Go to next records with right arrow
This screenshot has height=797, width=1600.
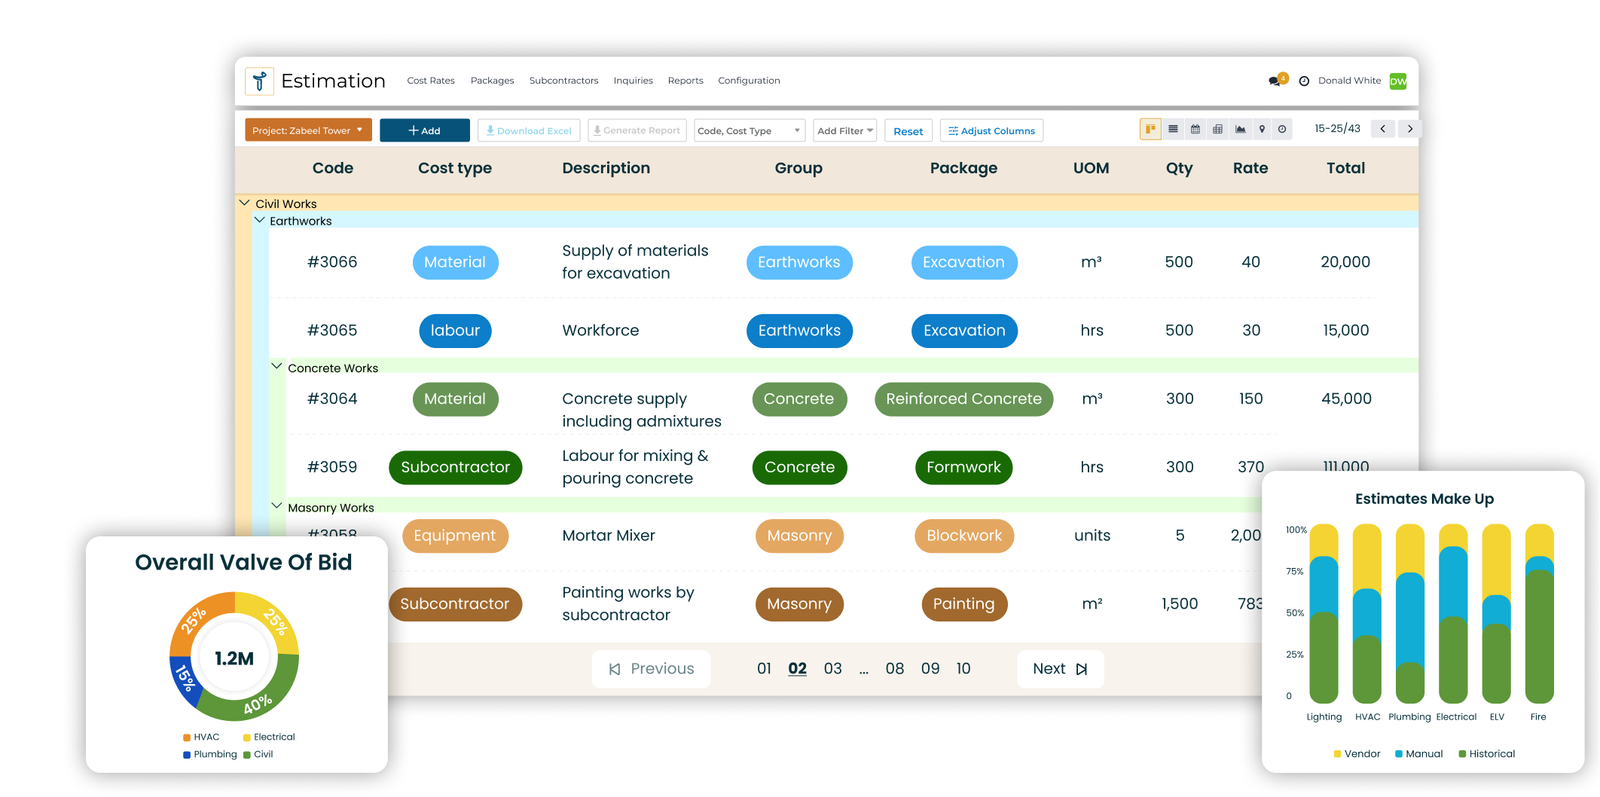[1410, 129]
